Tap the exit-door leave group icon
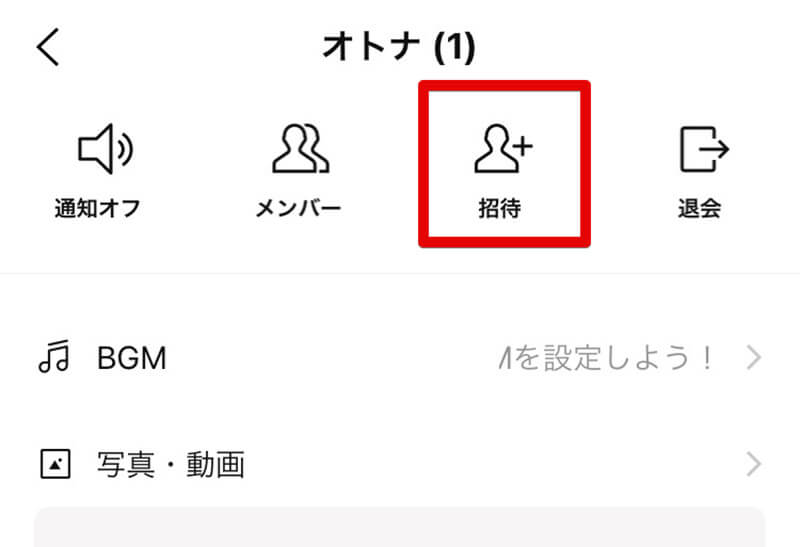This screenshot has width=800, height=547. click(704, 148)
